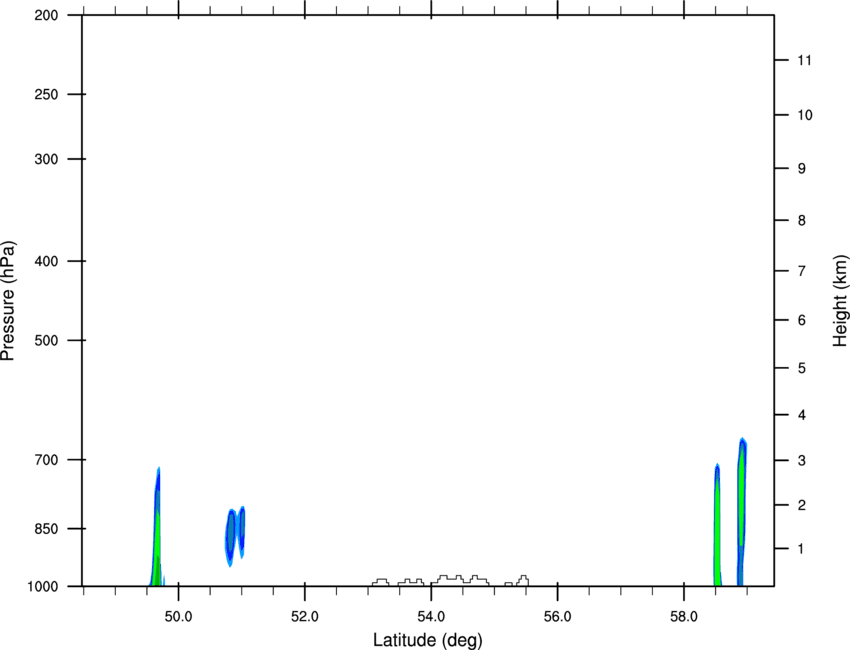Pick the 1 km height label
The height and width of the screenshot is (650, 850).
801,549
